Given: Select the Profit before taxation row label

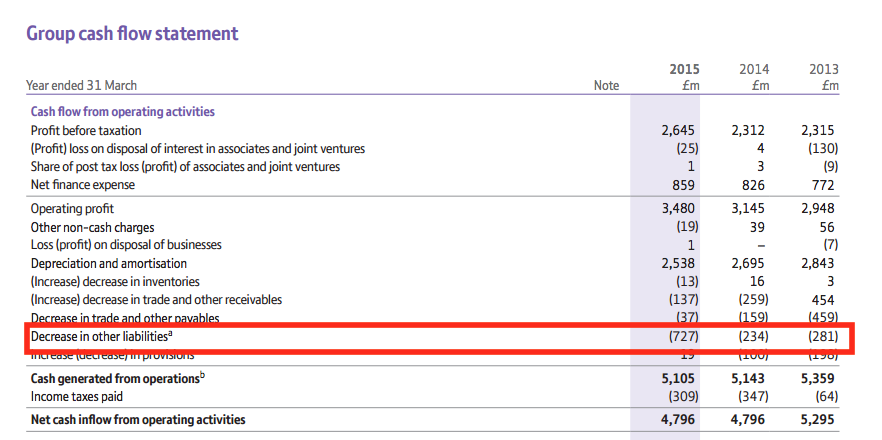Looking at the screenshot, I should tap(86, 130).
